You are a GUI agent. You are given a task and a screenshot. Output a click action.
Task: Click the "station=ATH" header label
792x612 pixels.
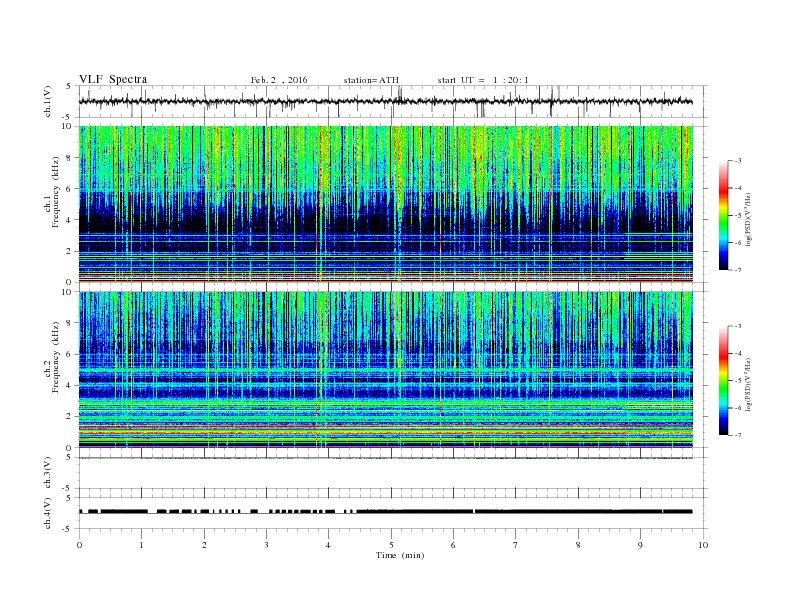(x=371, y=80)
